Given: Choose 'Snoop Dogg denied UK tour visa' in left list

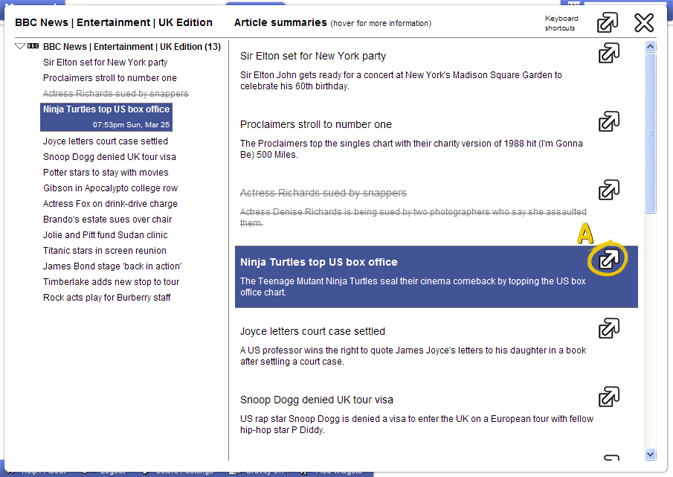Looking at the screenshot, I should (x=109, y=157).
